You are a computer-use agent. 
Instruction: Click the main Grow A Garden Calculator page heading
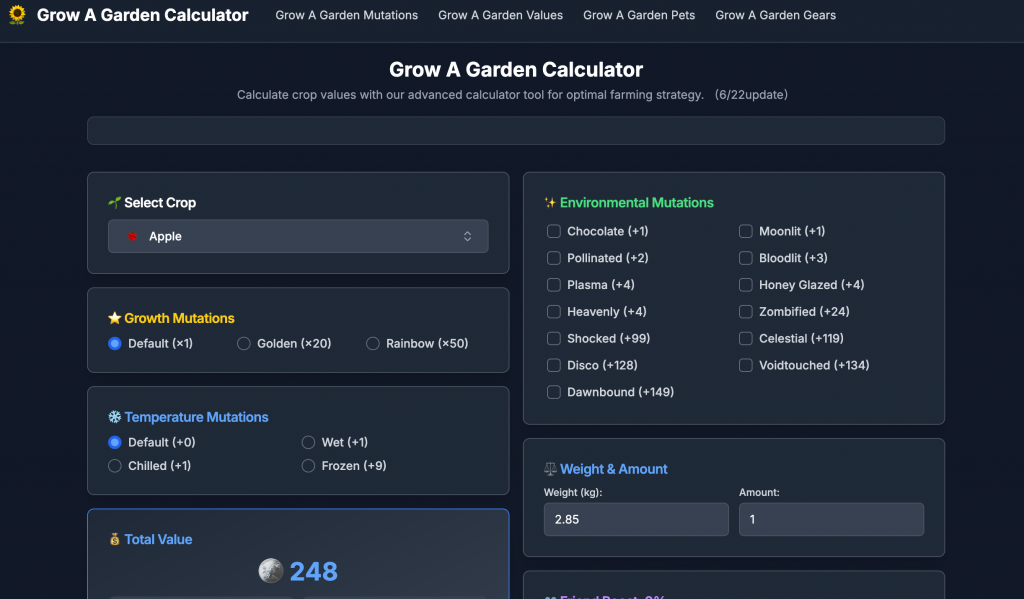tap(516, 69)
